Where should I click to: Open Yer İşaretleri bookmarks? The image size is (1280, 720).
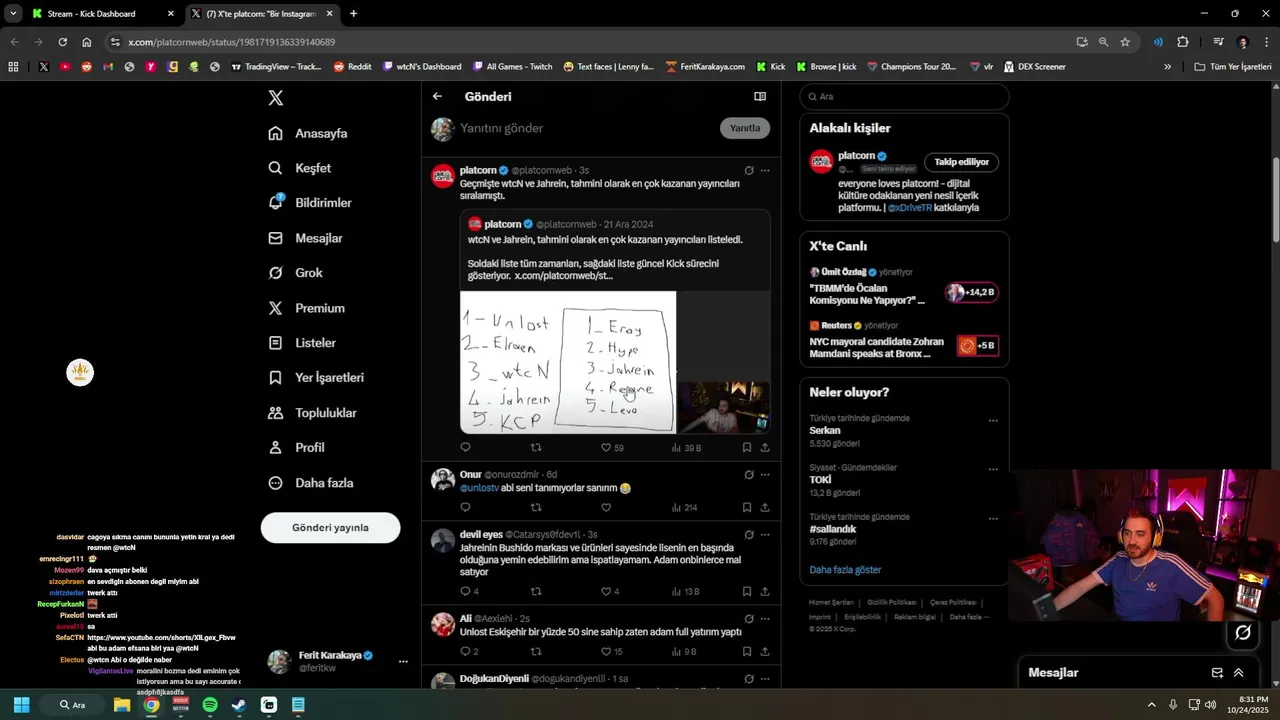[316, 378]
